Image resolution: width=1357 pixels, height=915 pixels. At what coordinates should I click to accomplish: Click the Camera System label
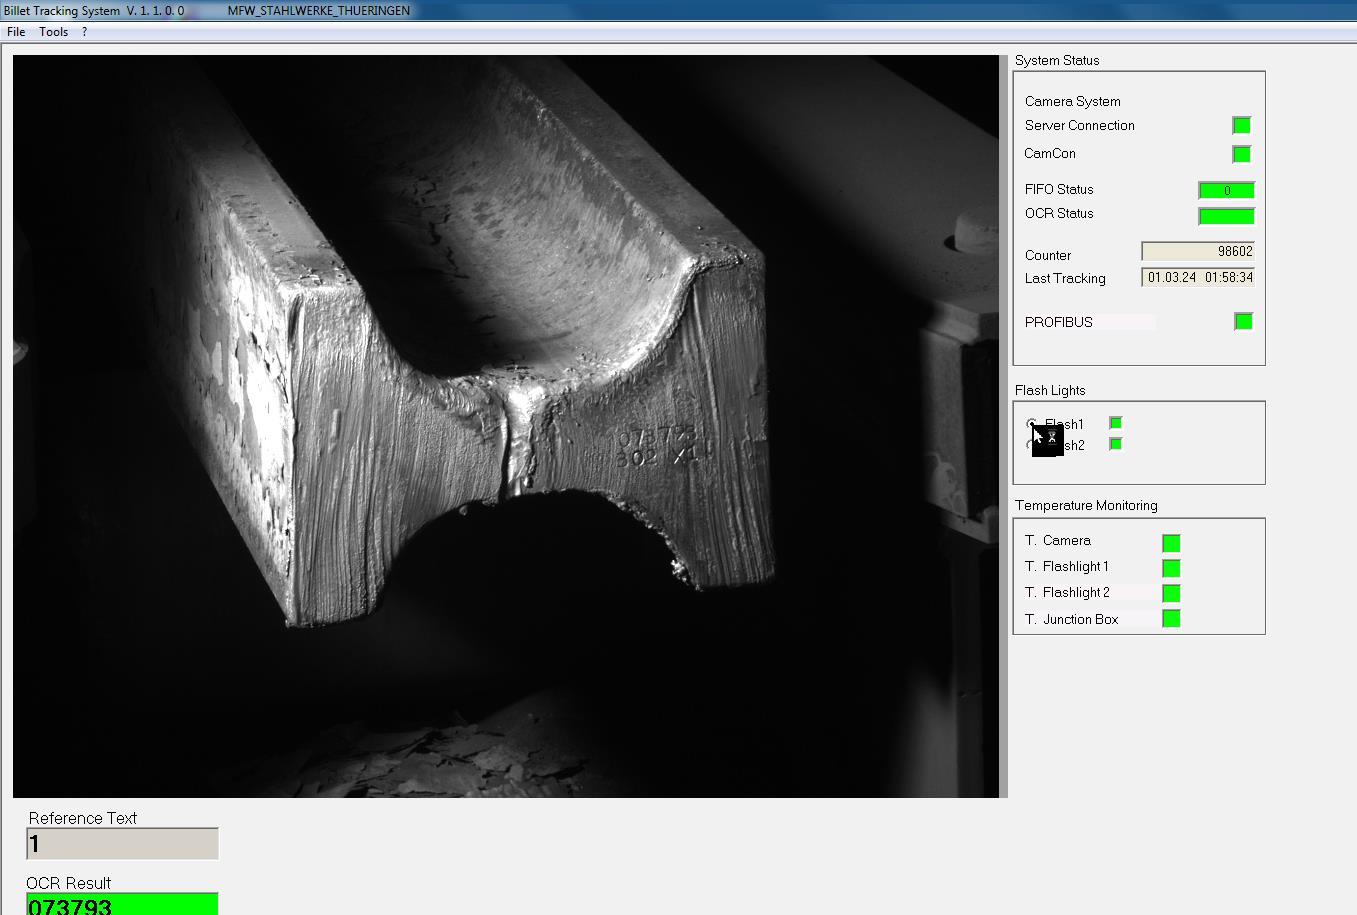(x=1072, y=101)
